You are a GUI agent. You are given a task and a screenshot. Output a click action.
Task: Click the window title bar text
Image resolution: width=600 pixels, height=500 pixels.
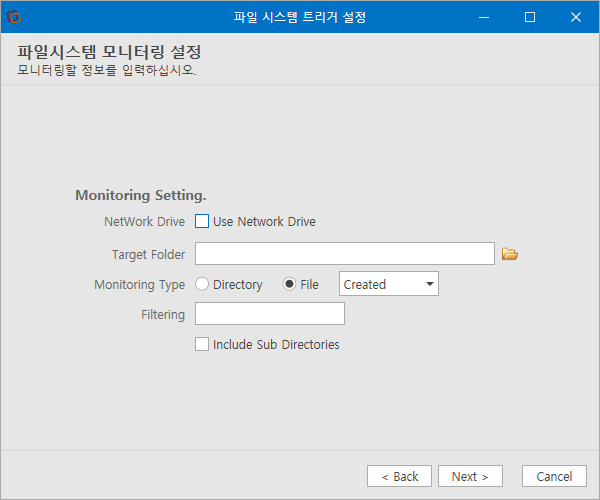(300, 17)
